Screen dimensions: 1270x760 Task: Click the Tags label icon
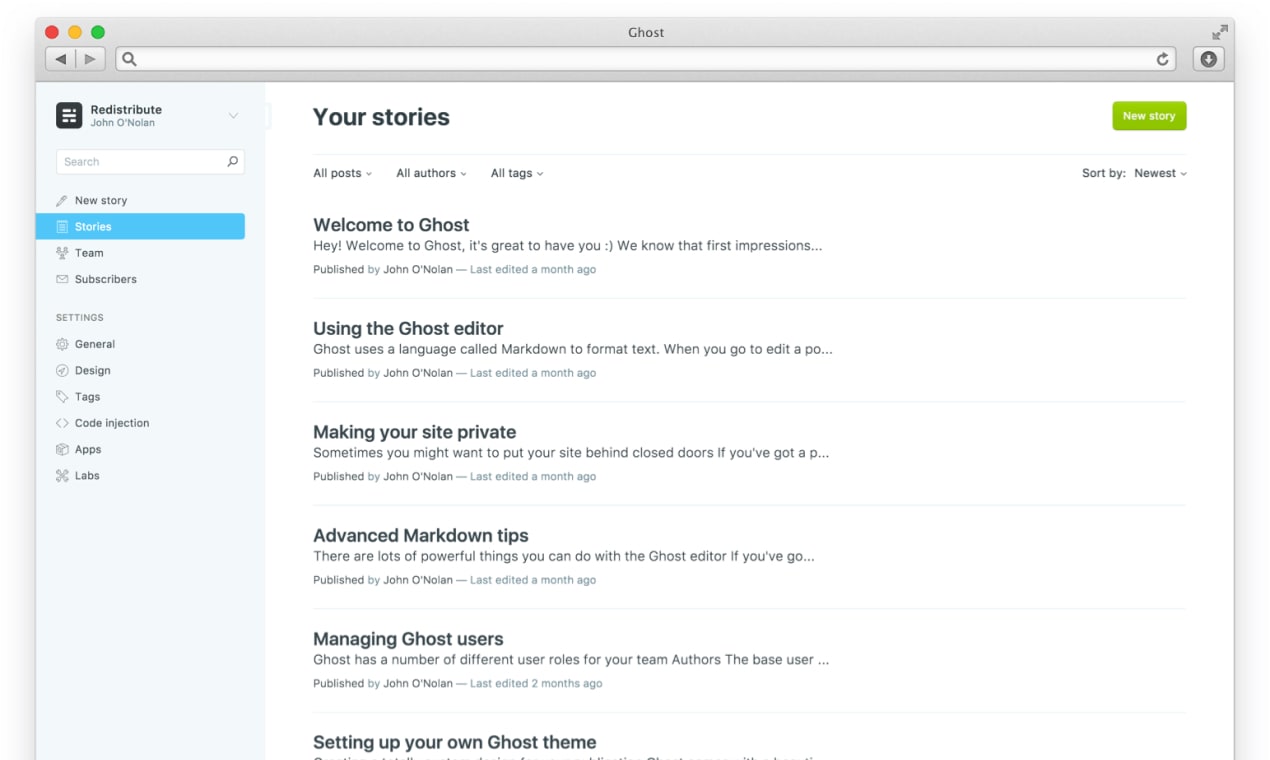(62, 397)
